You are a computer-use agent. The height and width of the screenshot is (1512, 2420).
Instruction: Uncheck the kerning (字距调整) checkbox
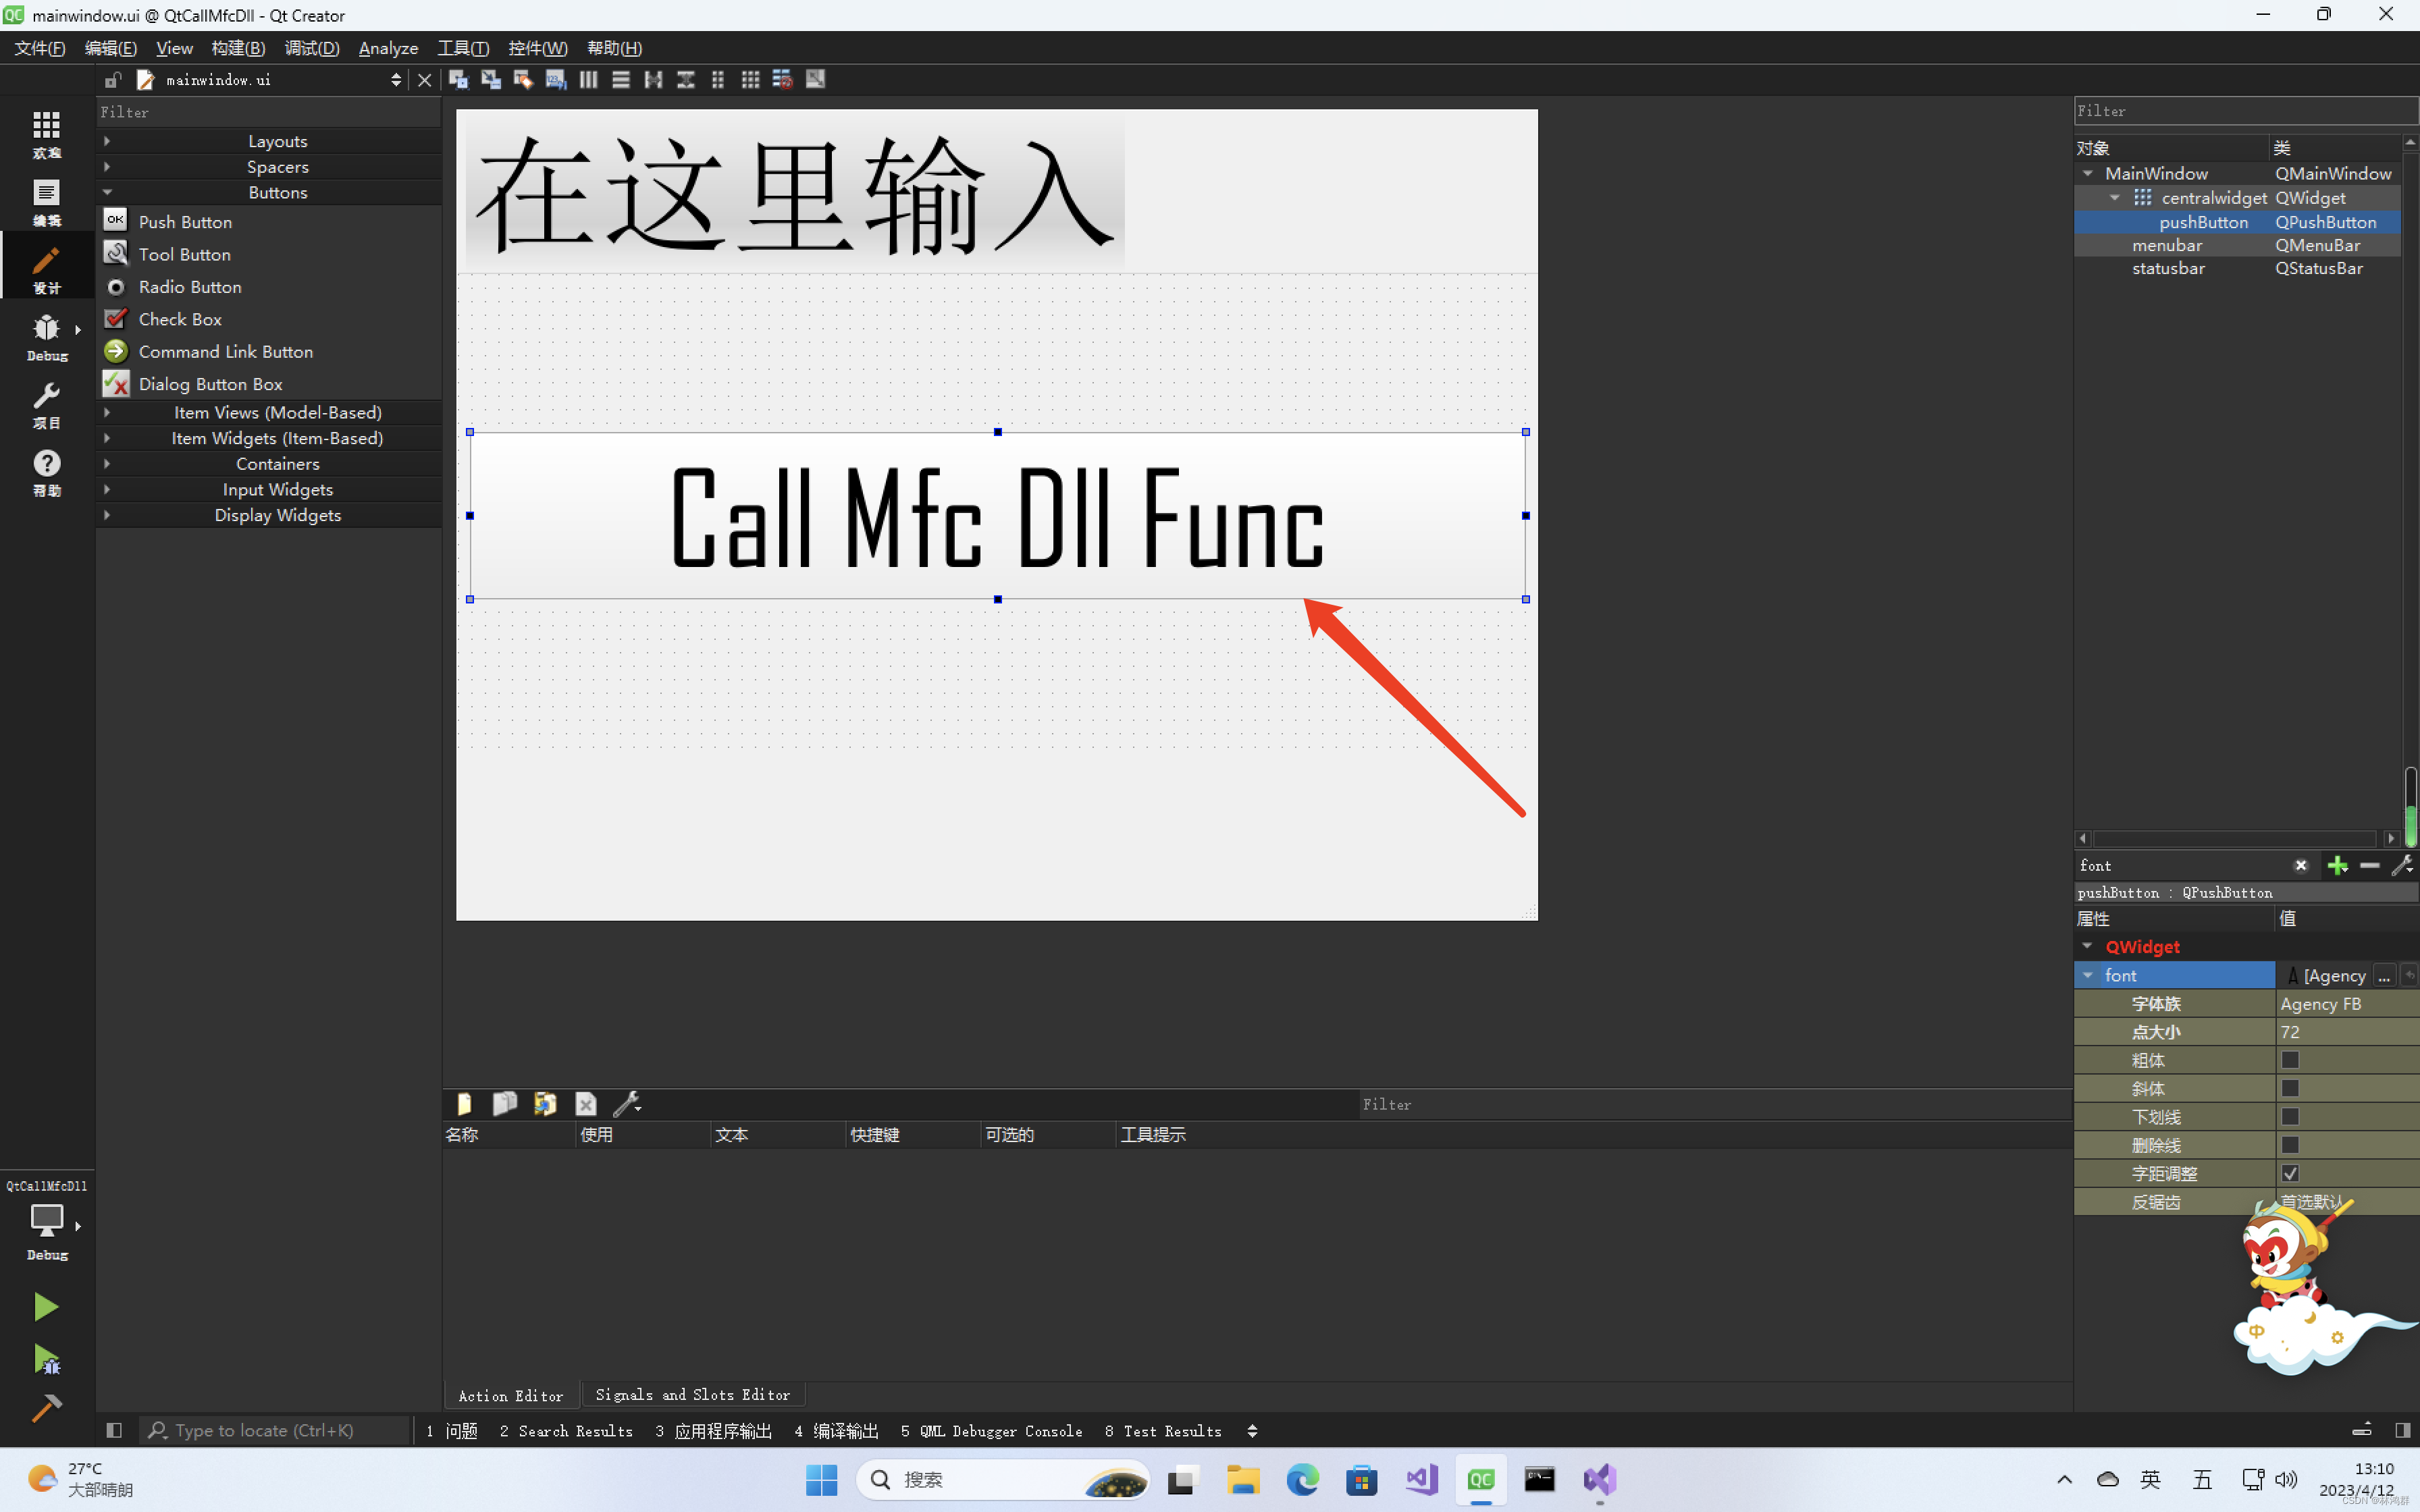(2290, 1173)
